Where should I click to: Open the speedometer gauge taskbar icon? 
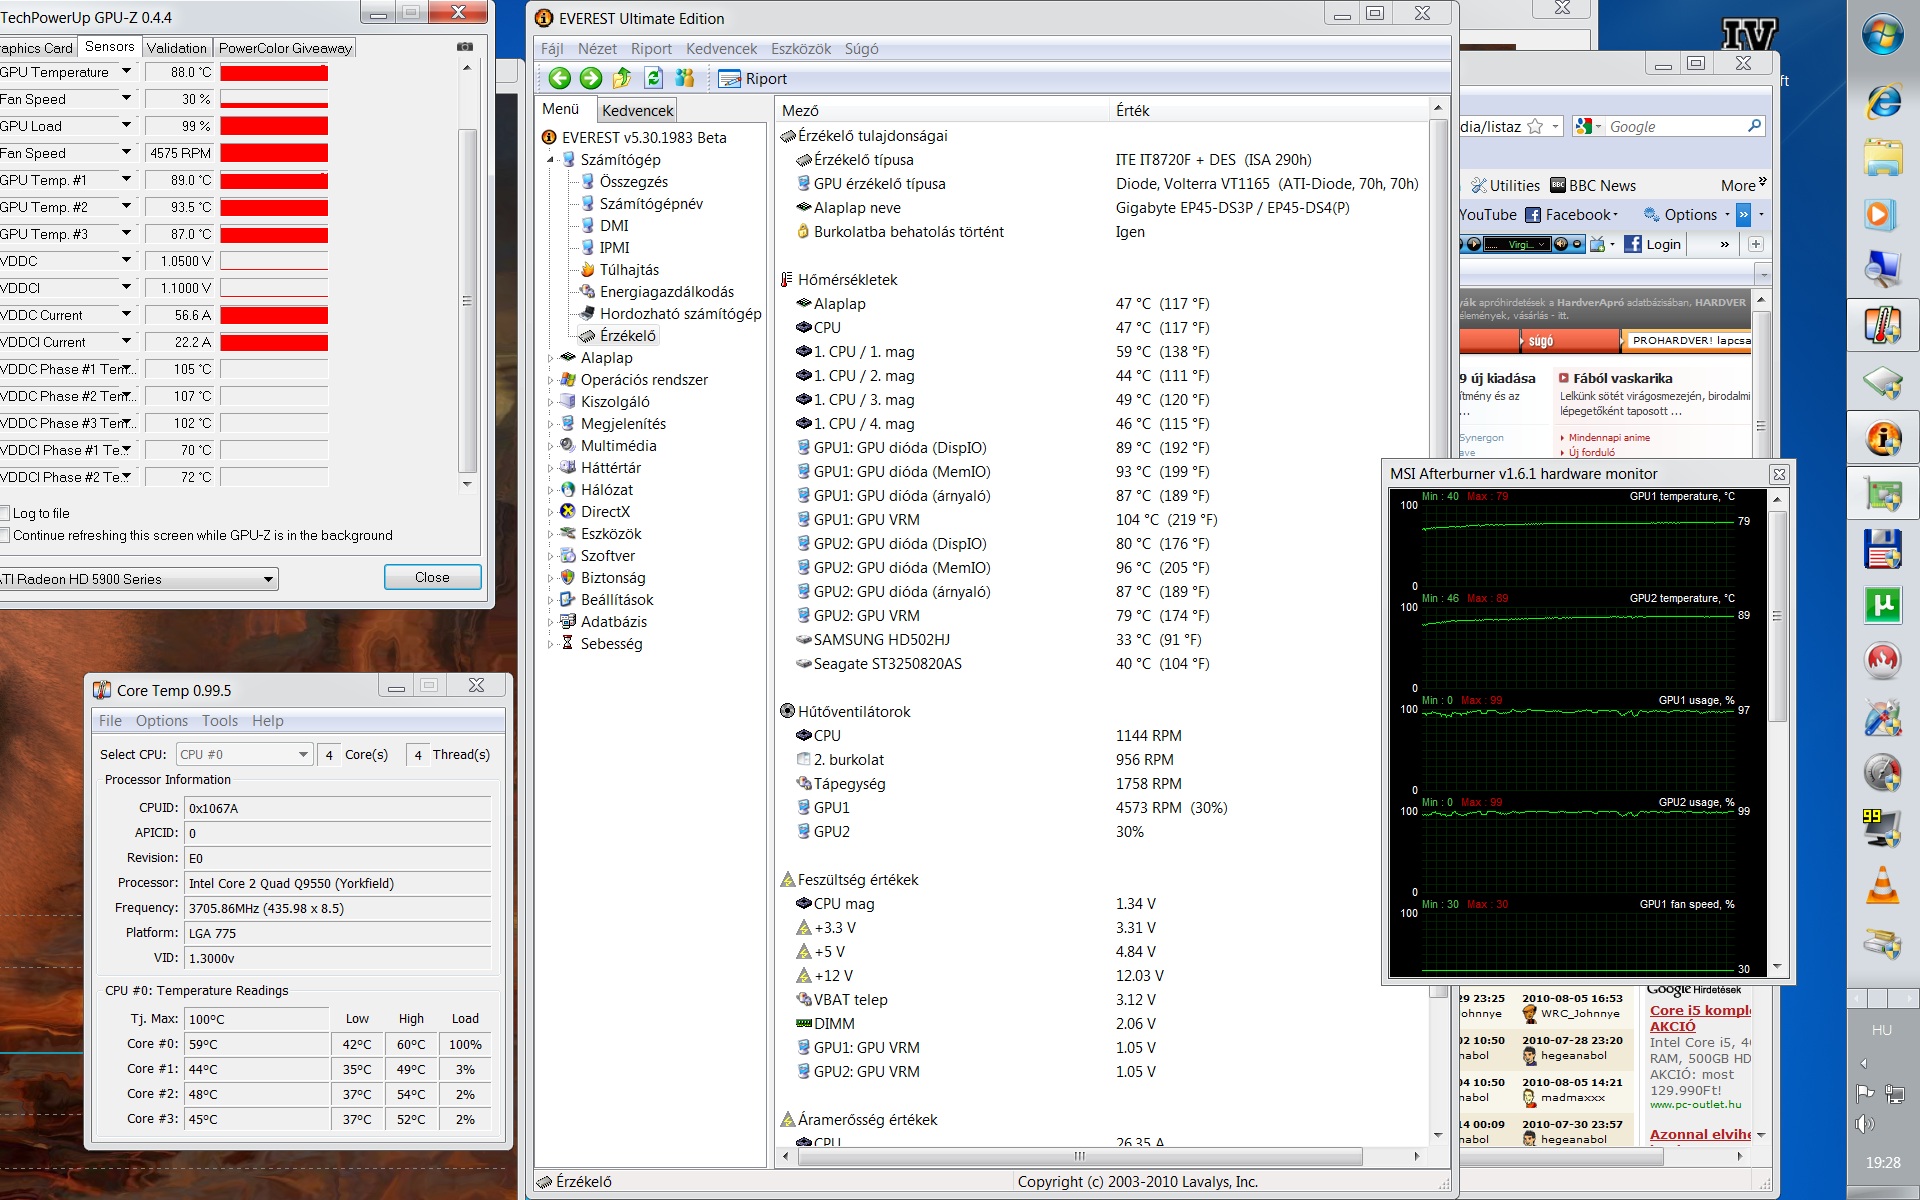pos(1882,772)
